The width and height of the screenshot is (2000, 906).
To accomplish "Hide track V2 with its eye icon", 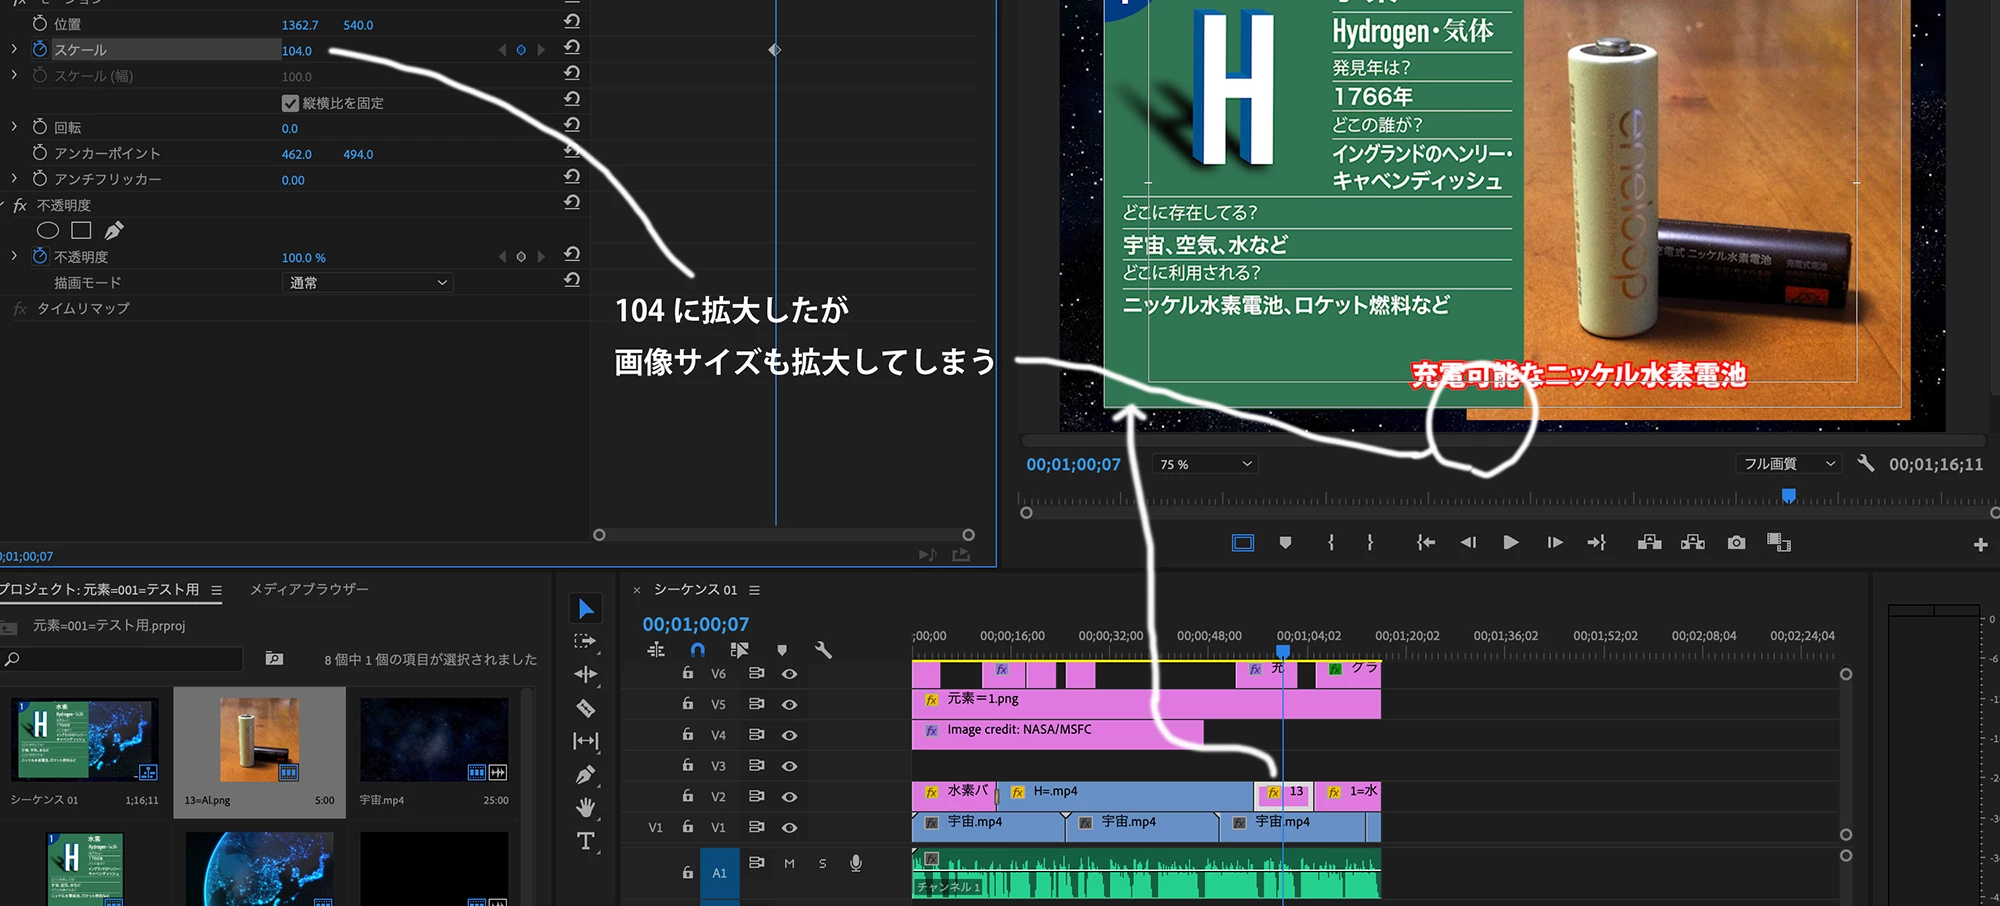I will click(789, 797).
